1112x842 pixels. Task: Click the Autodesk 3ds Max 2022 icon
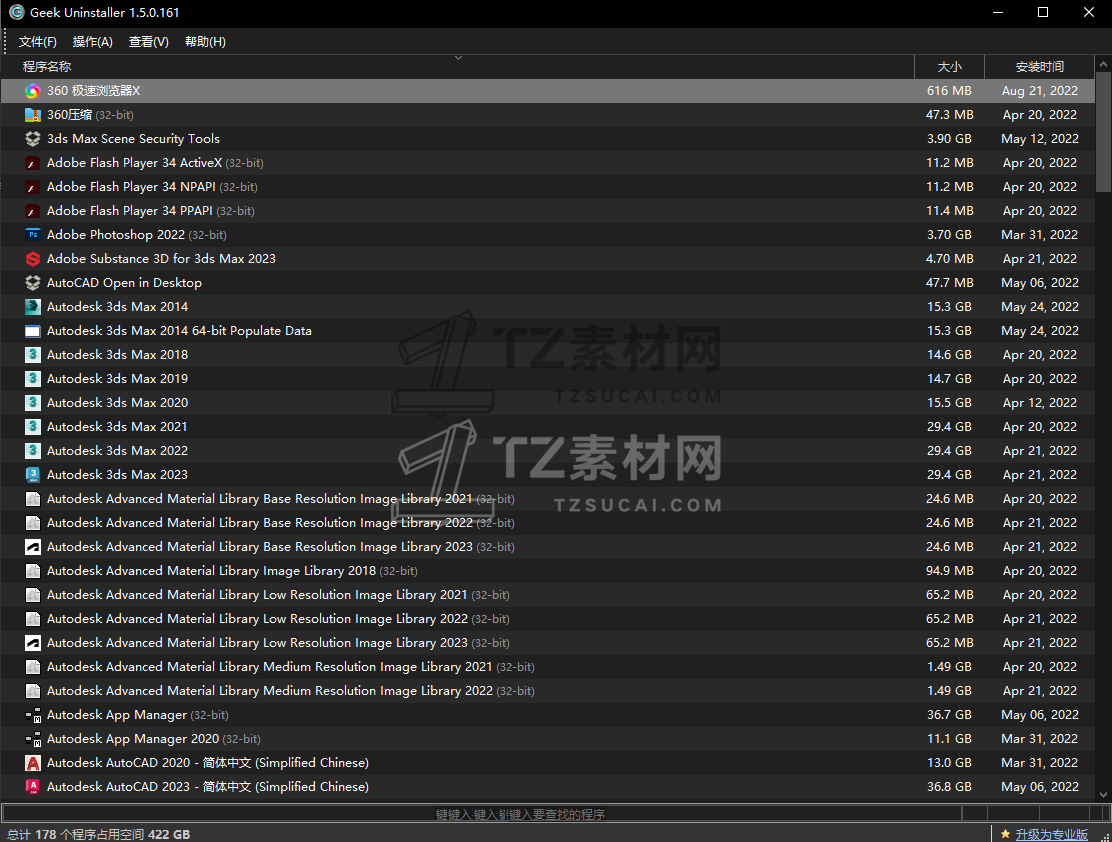pos(33,451)
